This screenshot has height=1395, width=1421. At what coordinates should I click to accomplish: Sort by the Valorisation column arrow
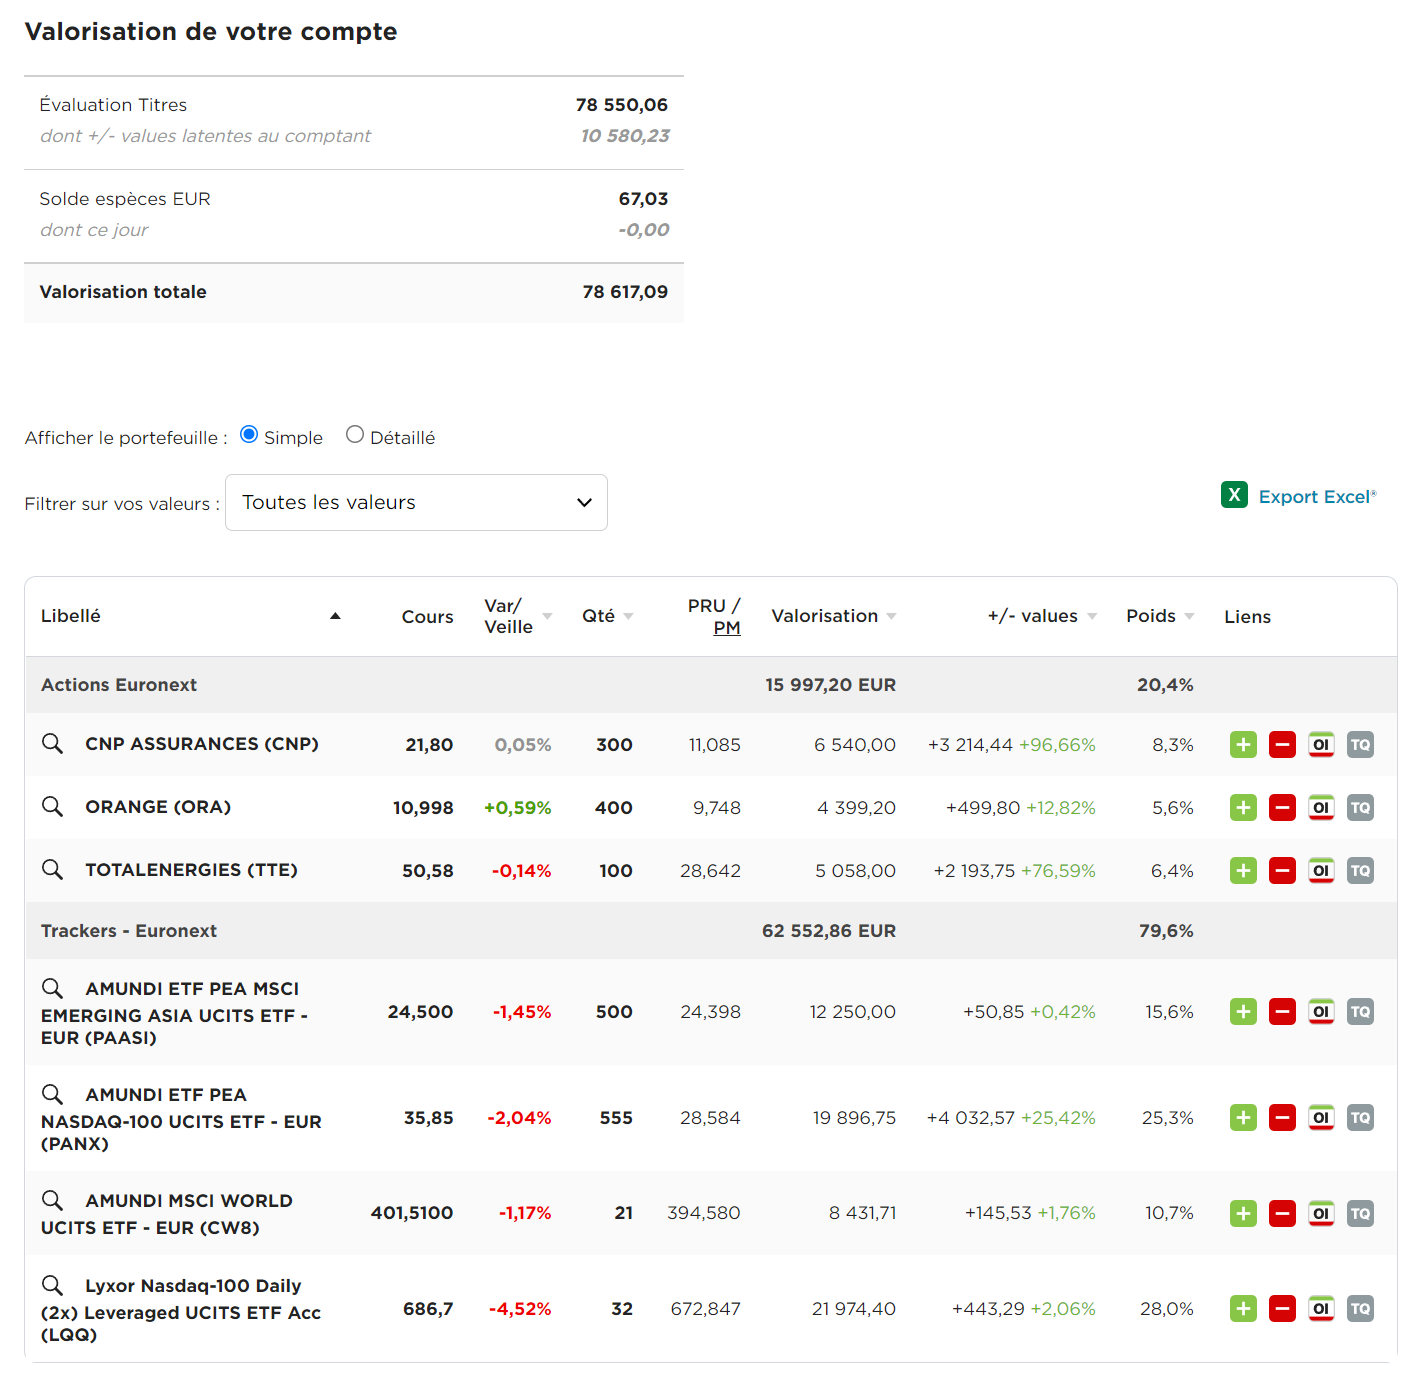[x=891, y=617]
